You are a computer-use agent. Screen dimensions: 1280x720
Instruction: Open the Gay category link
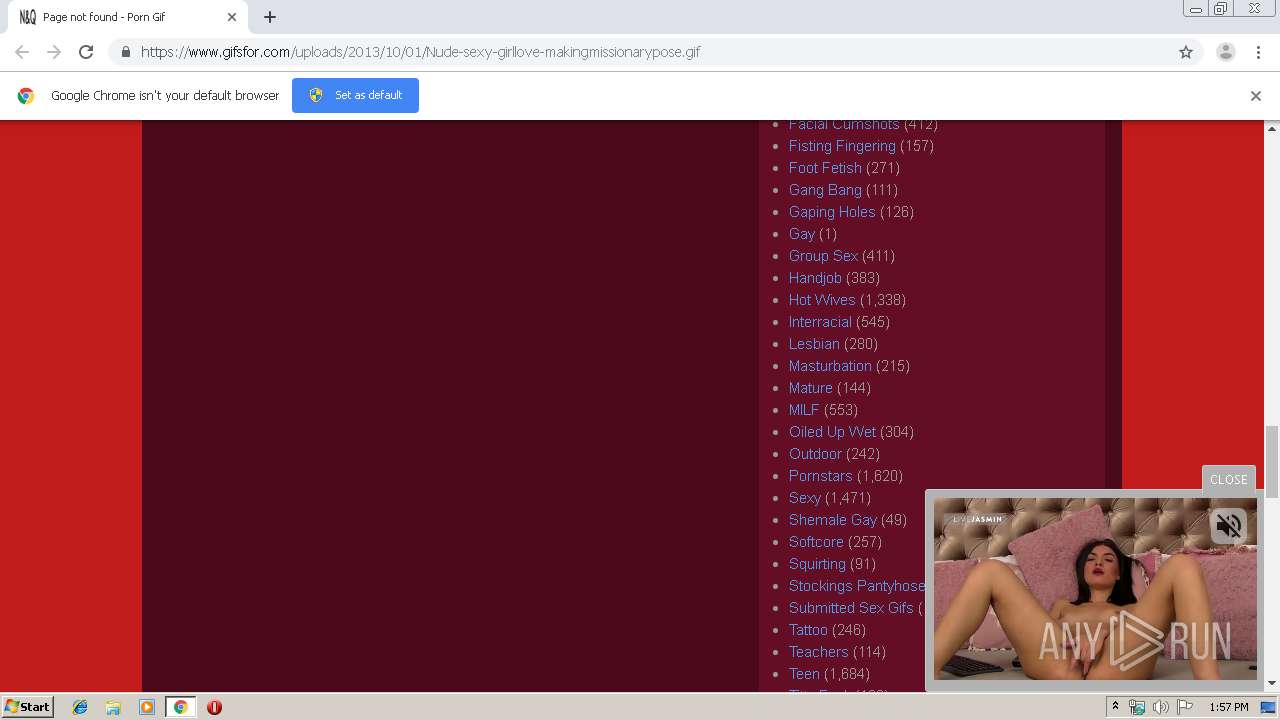tap(802, 234)
